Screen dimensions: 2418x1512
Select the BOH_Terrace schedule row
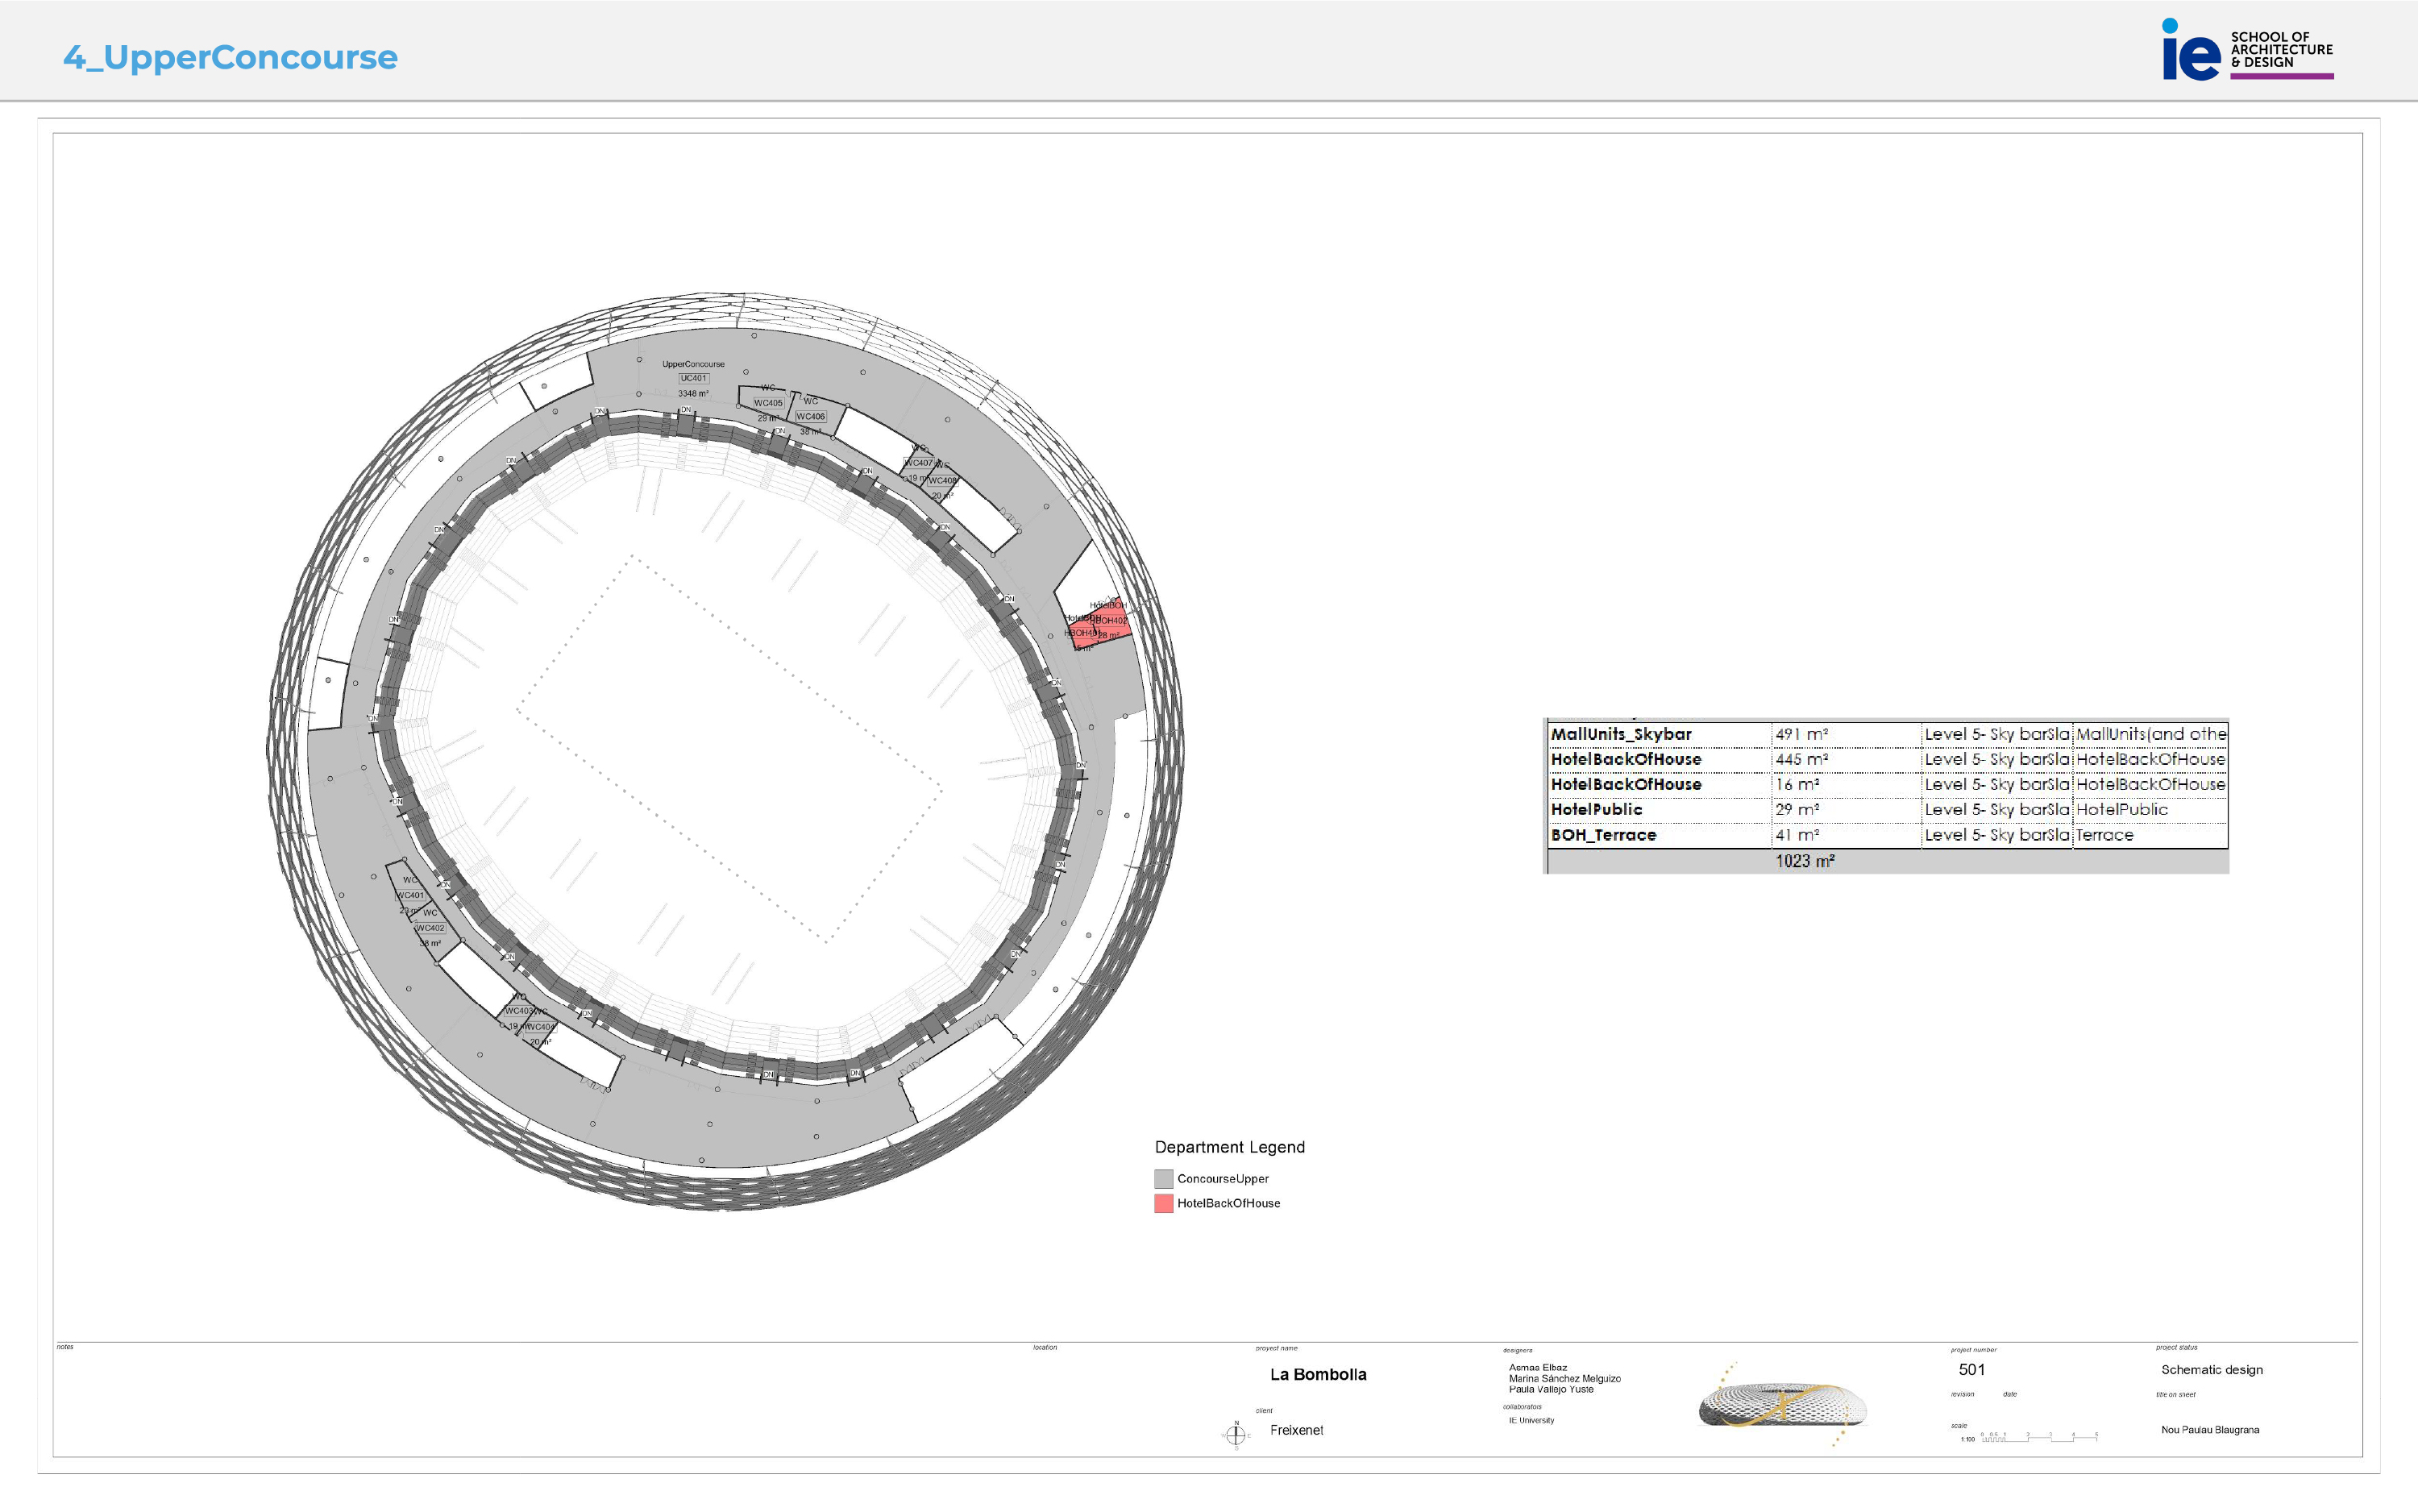(1603, 835)
